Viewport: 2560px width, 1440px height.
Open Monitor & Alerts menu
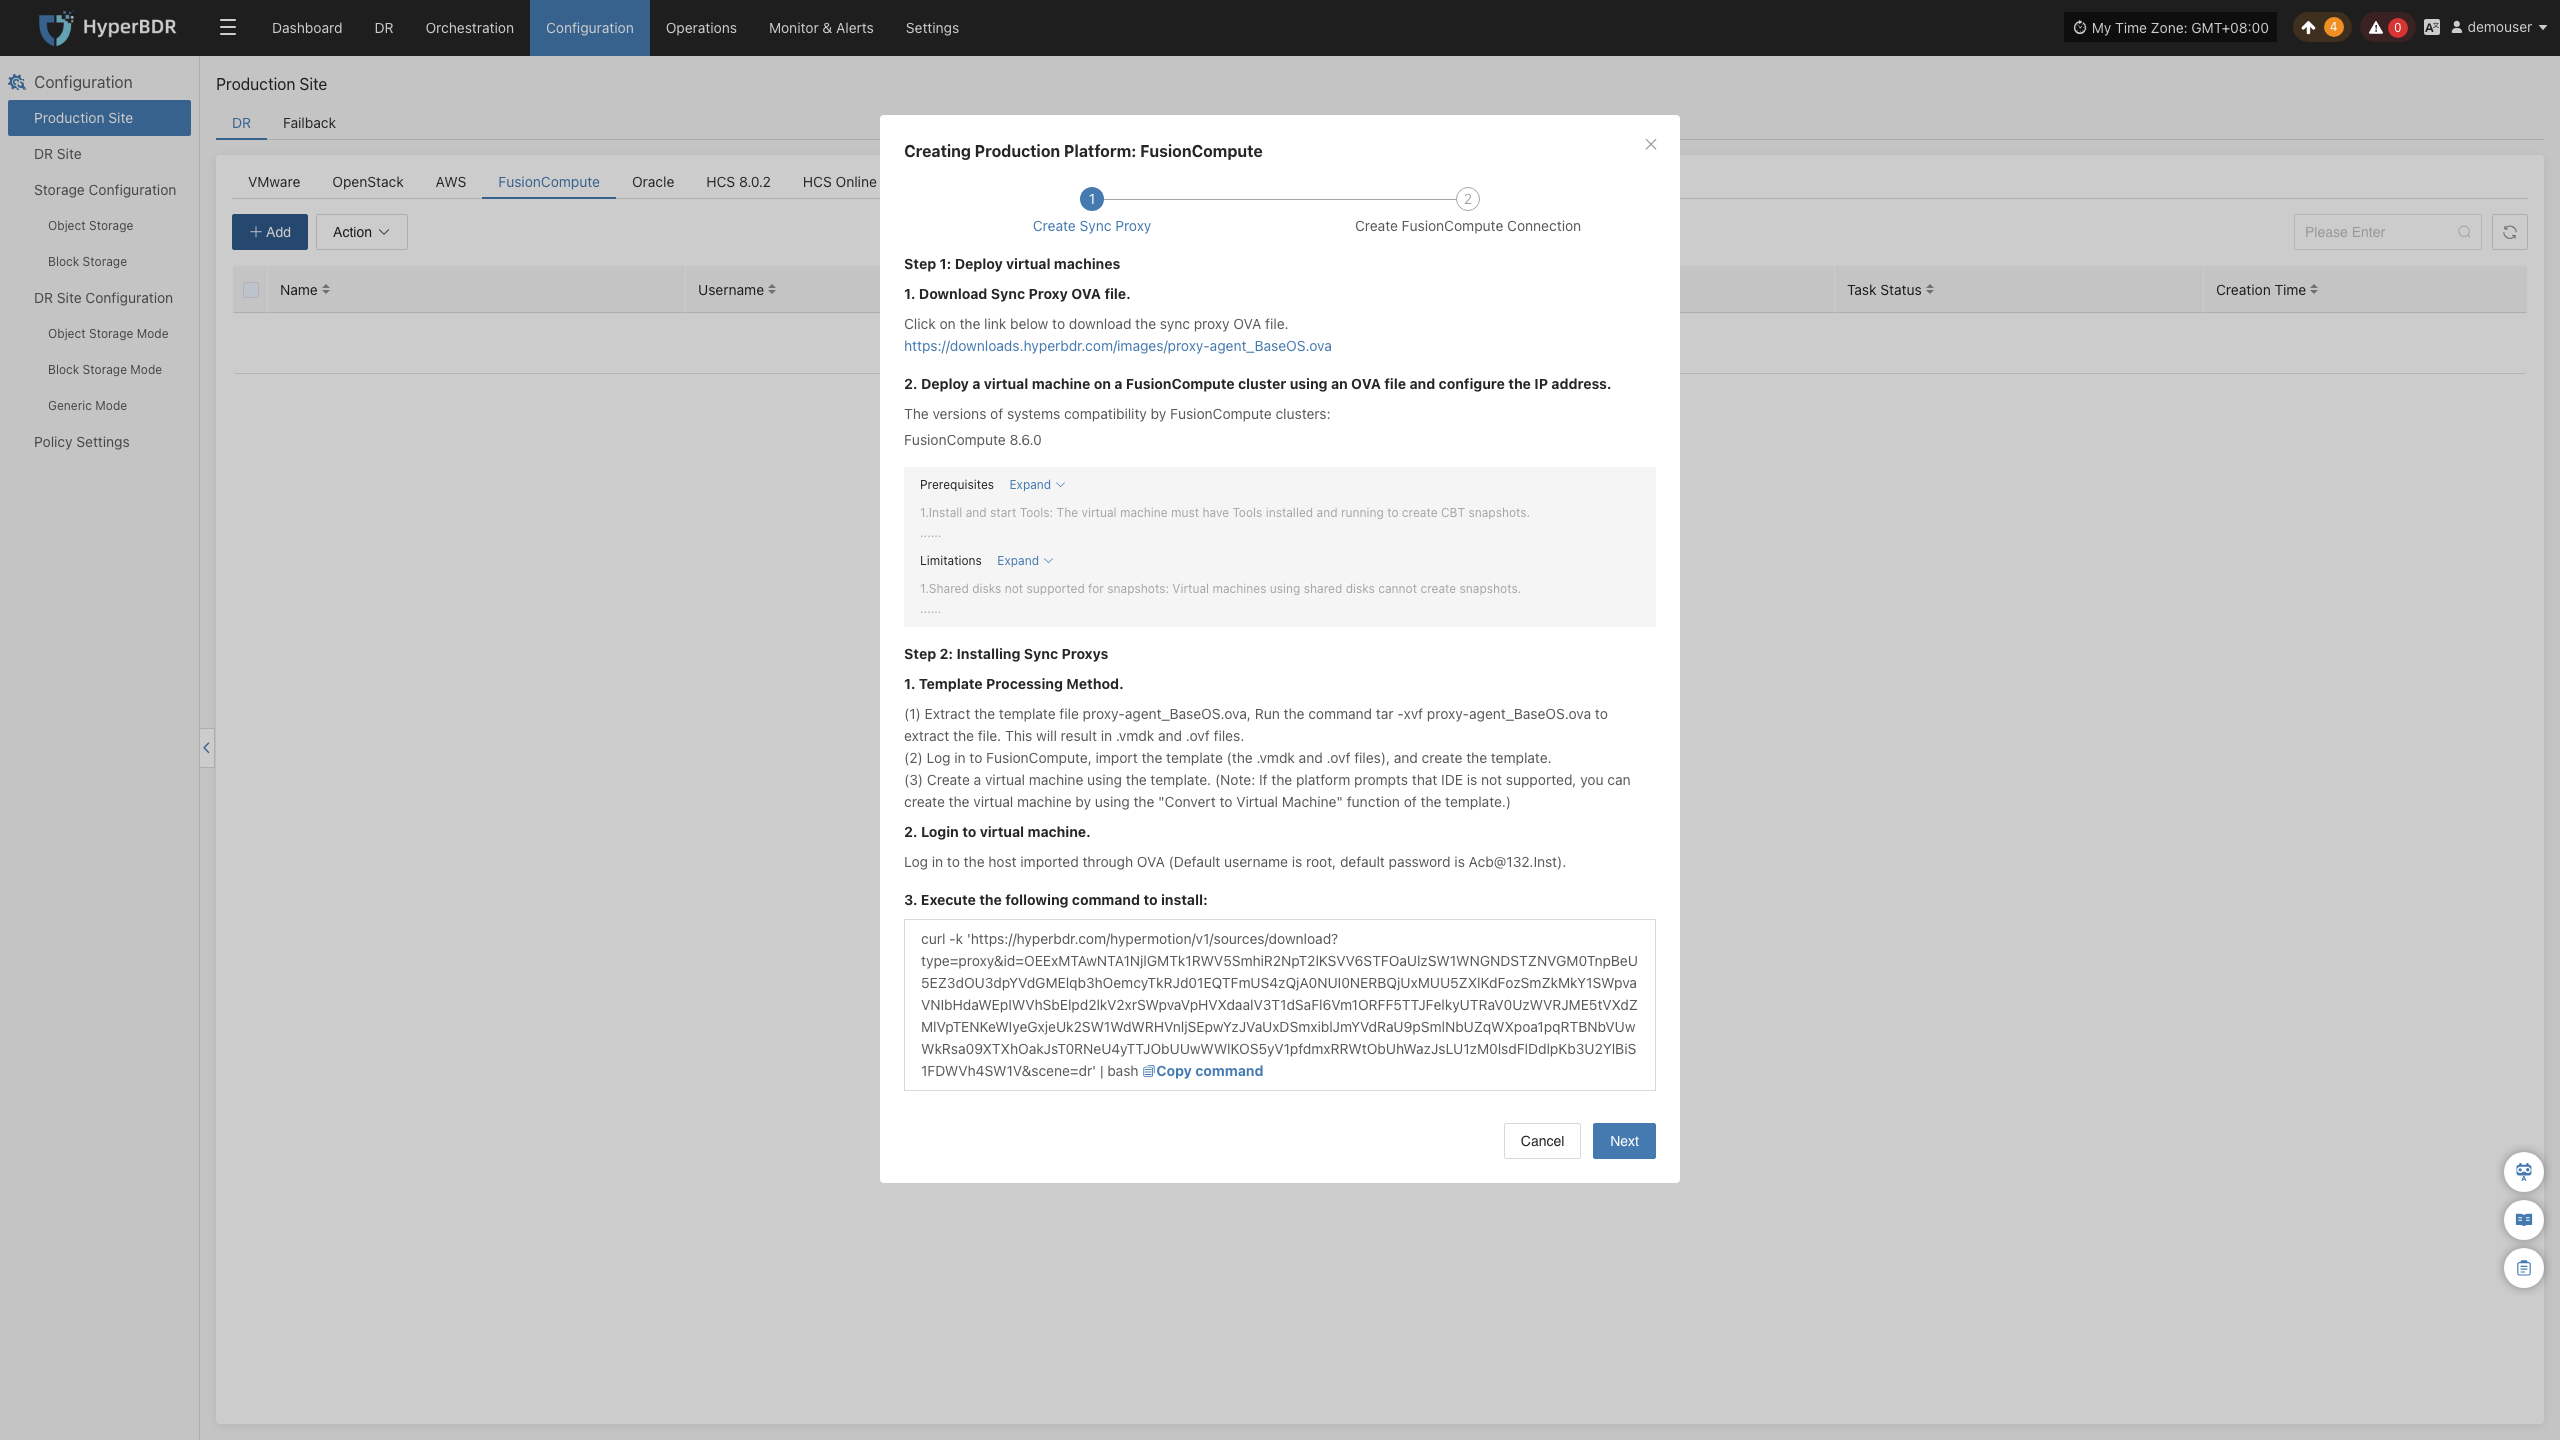(821, 28)
